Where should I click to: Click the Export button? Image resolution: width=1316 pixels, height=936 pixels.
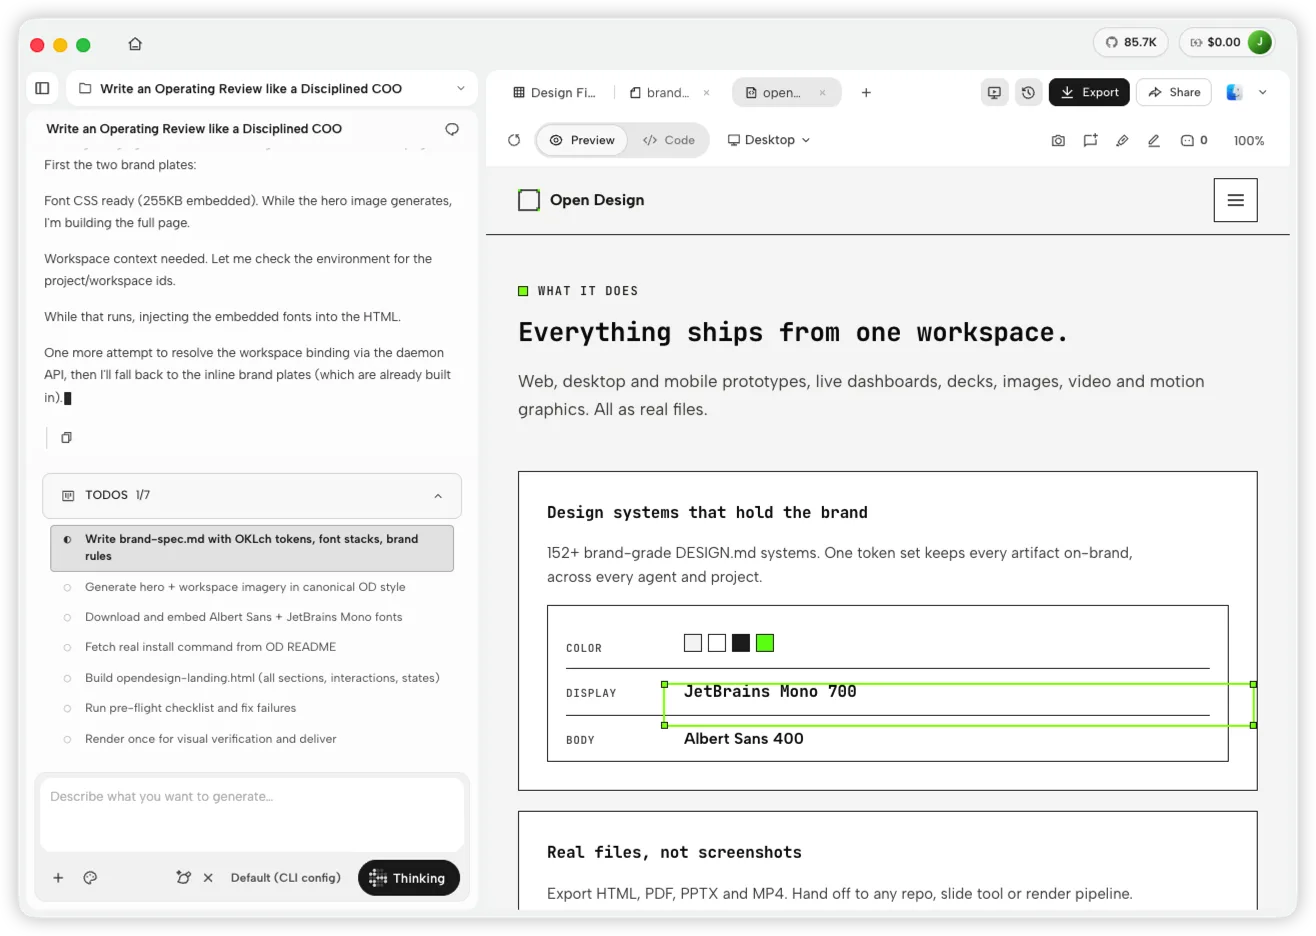point(1089,92)
